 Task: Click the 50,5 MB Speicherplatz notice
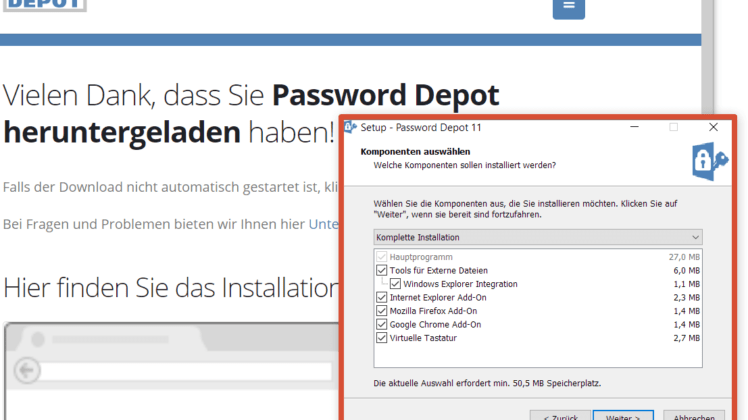(487, 383)
